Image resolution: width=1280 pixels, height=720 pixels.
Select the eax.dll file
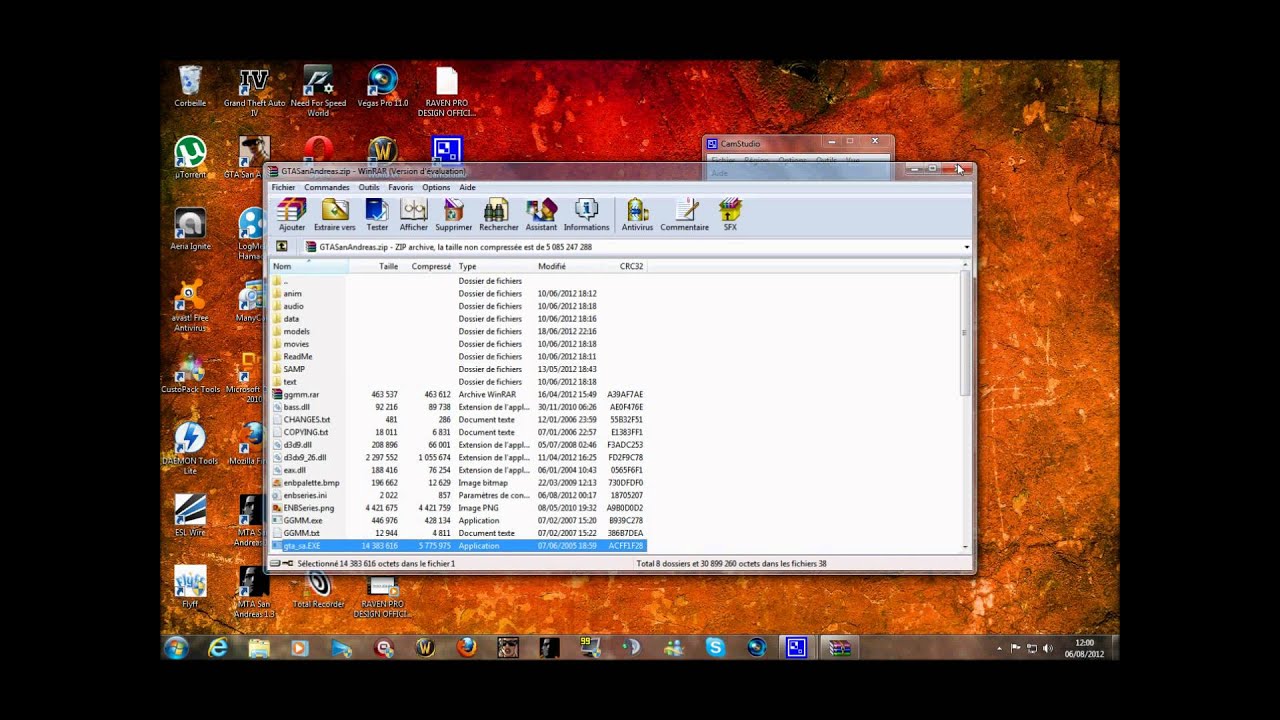(458, 470)
